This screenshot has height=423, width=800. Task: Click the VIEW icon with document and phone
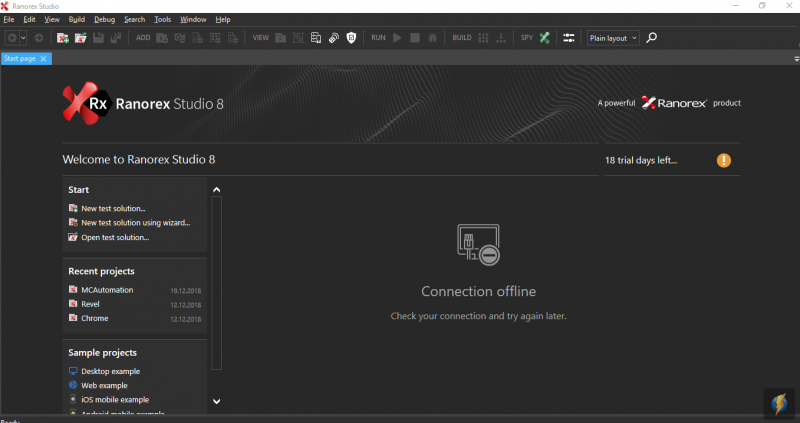[x=316, y=38]
